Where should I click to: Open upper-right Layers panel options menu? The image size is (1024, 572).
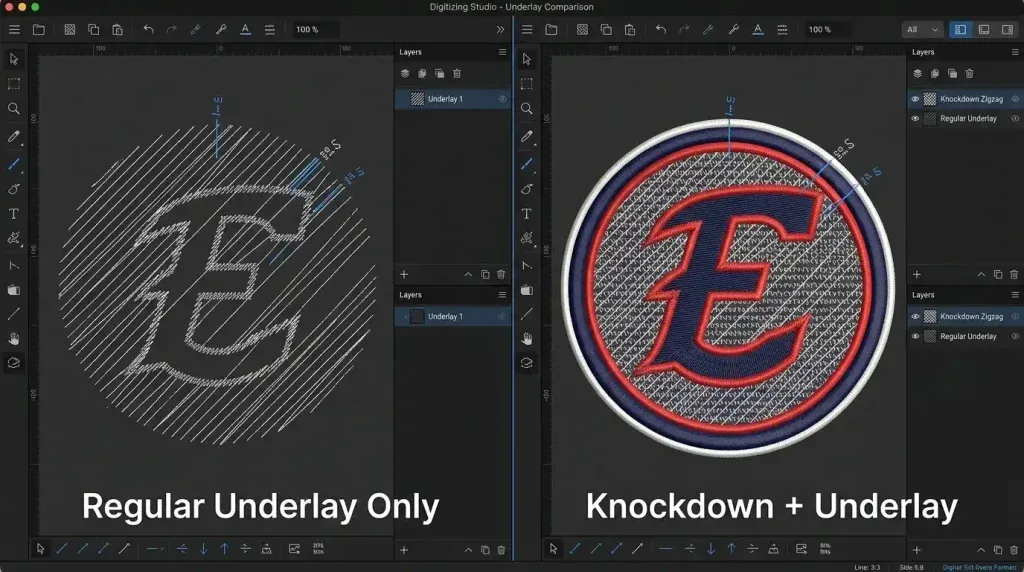pyautogui.click(x=1015, y=52)
